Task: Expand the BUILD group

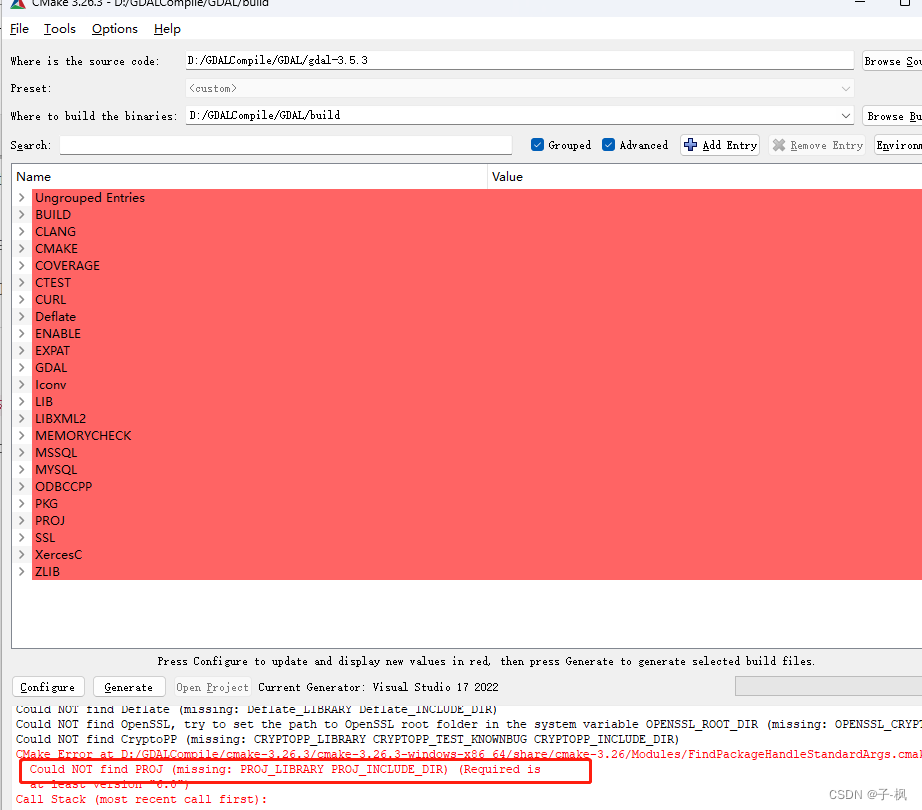Action: coord(22,215)
